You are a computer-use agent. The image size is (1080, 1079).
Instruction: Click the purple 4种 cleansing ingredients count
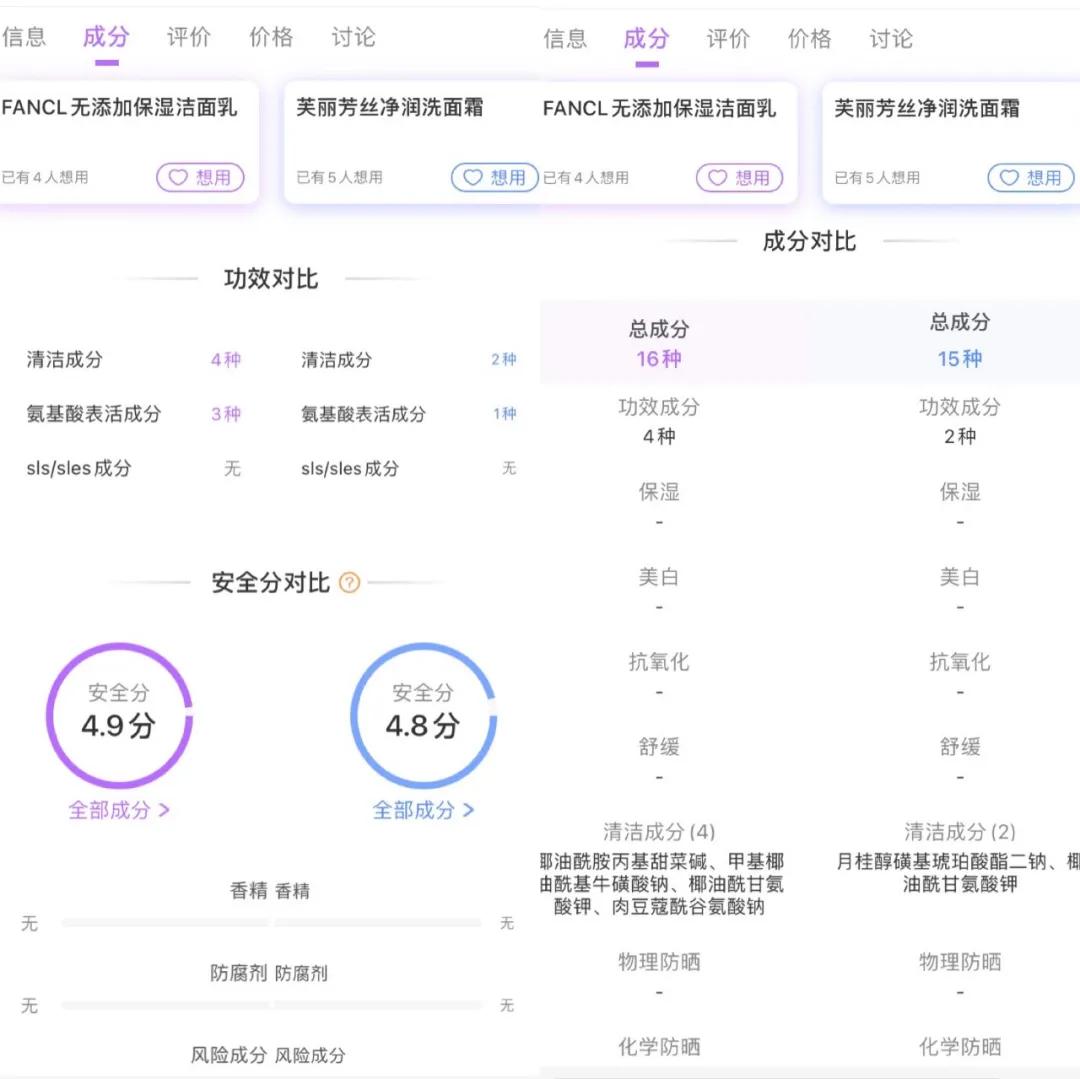click(224, 359)
